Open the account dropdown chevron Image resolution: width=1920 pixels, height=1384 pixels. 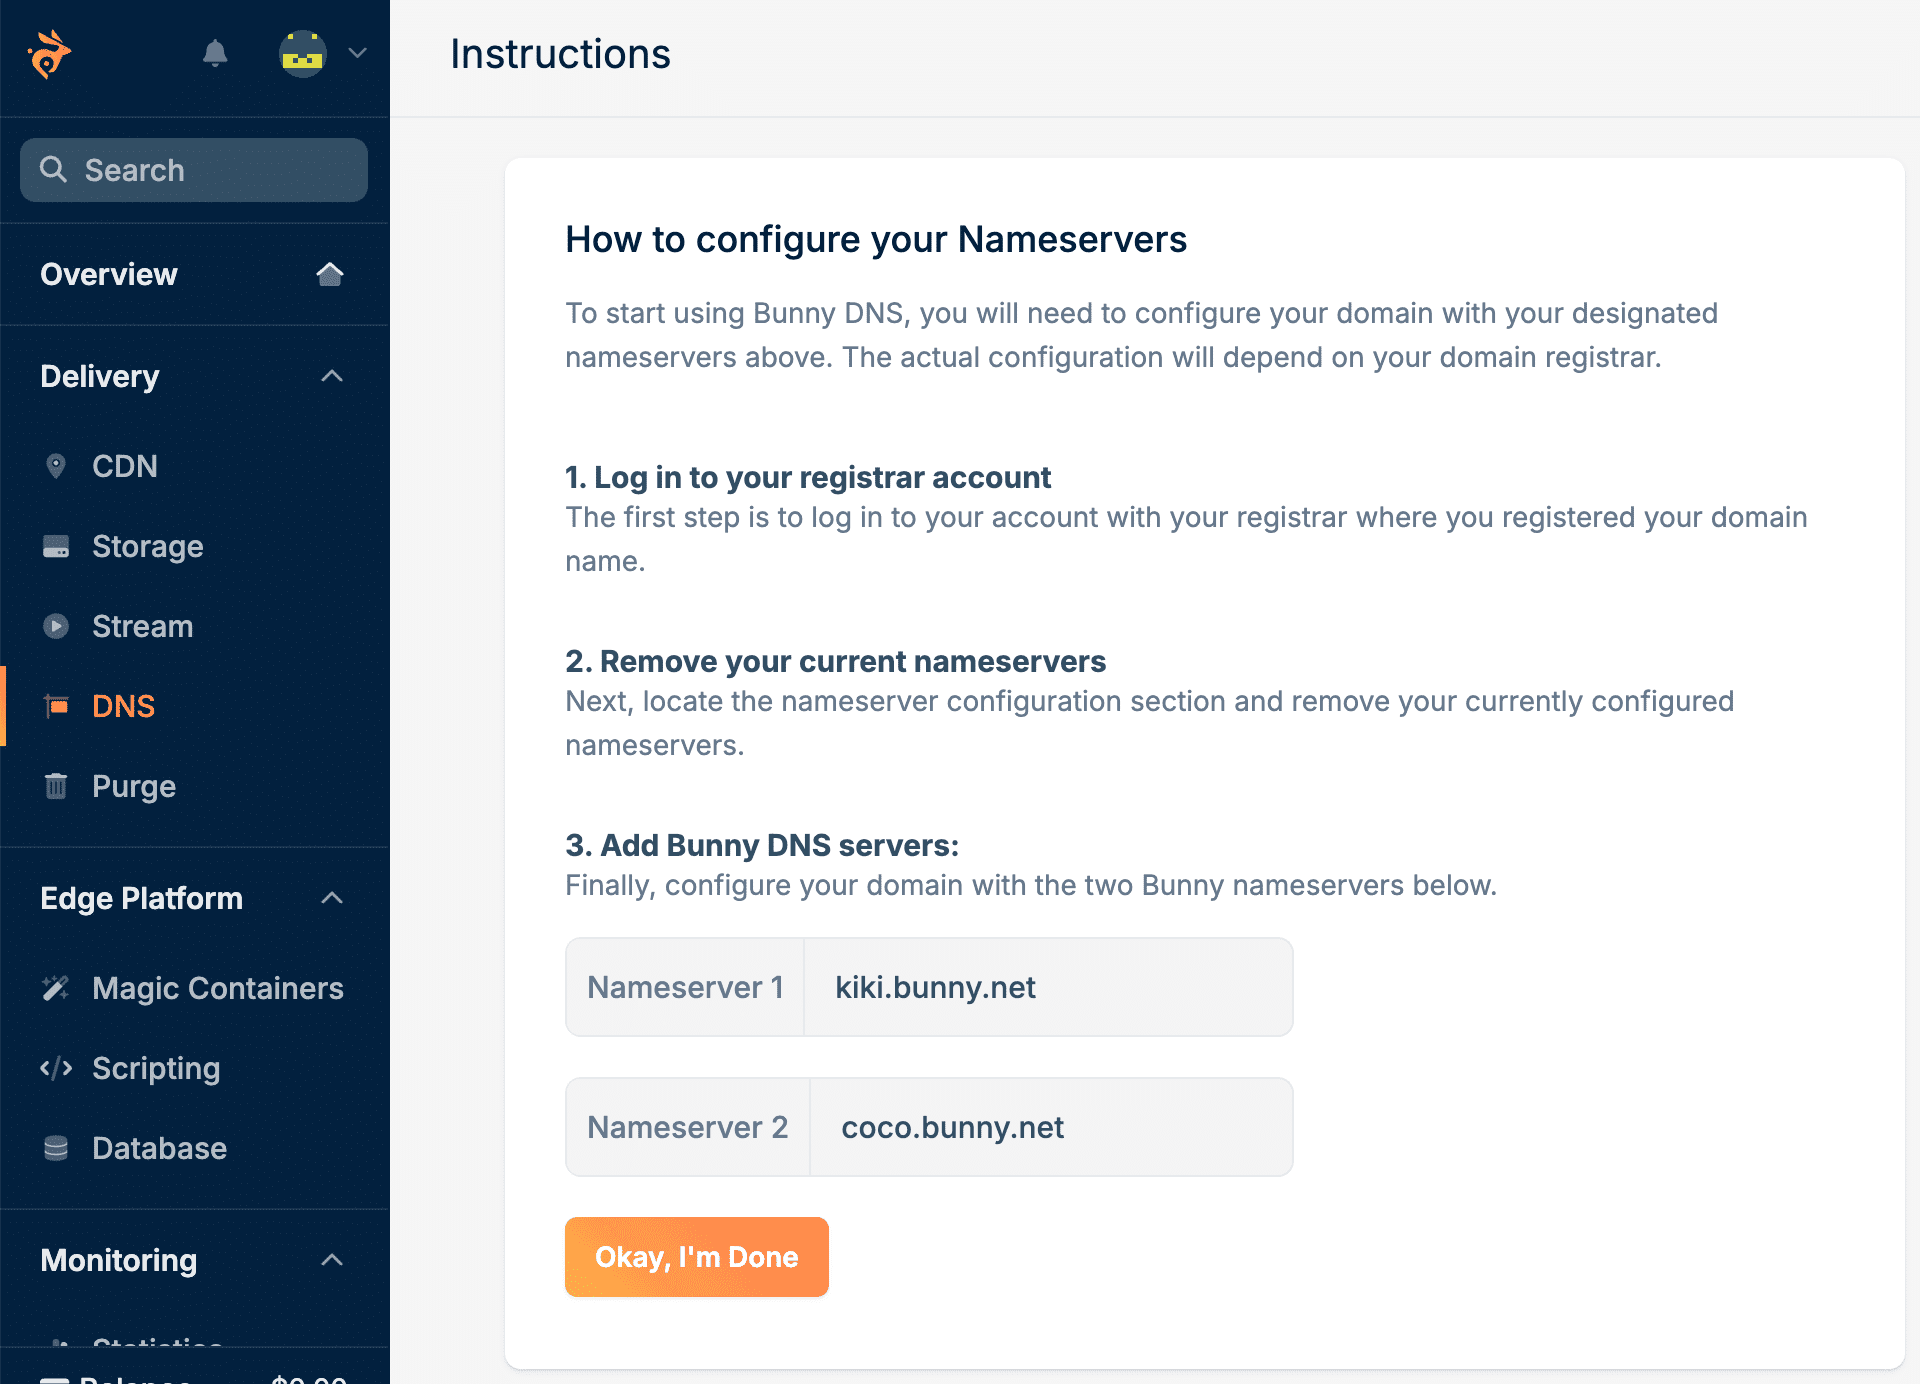point(358,53)
